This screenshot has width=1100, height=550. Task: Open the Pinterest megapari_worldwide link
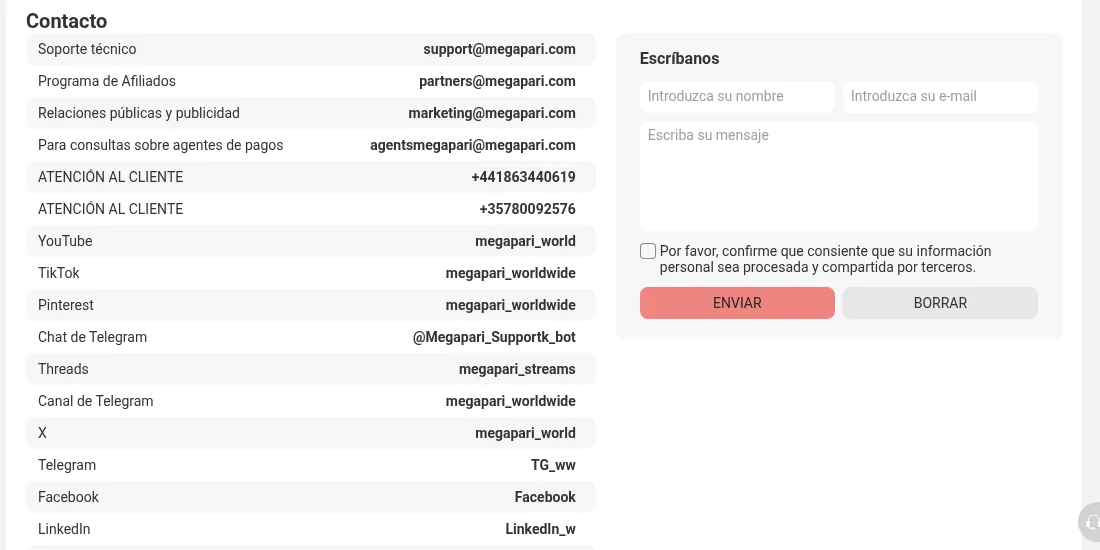(511, 305)
